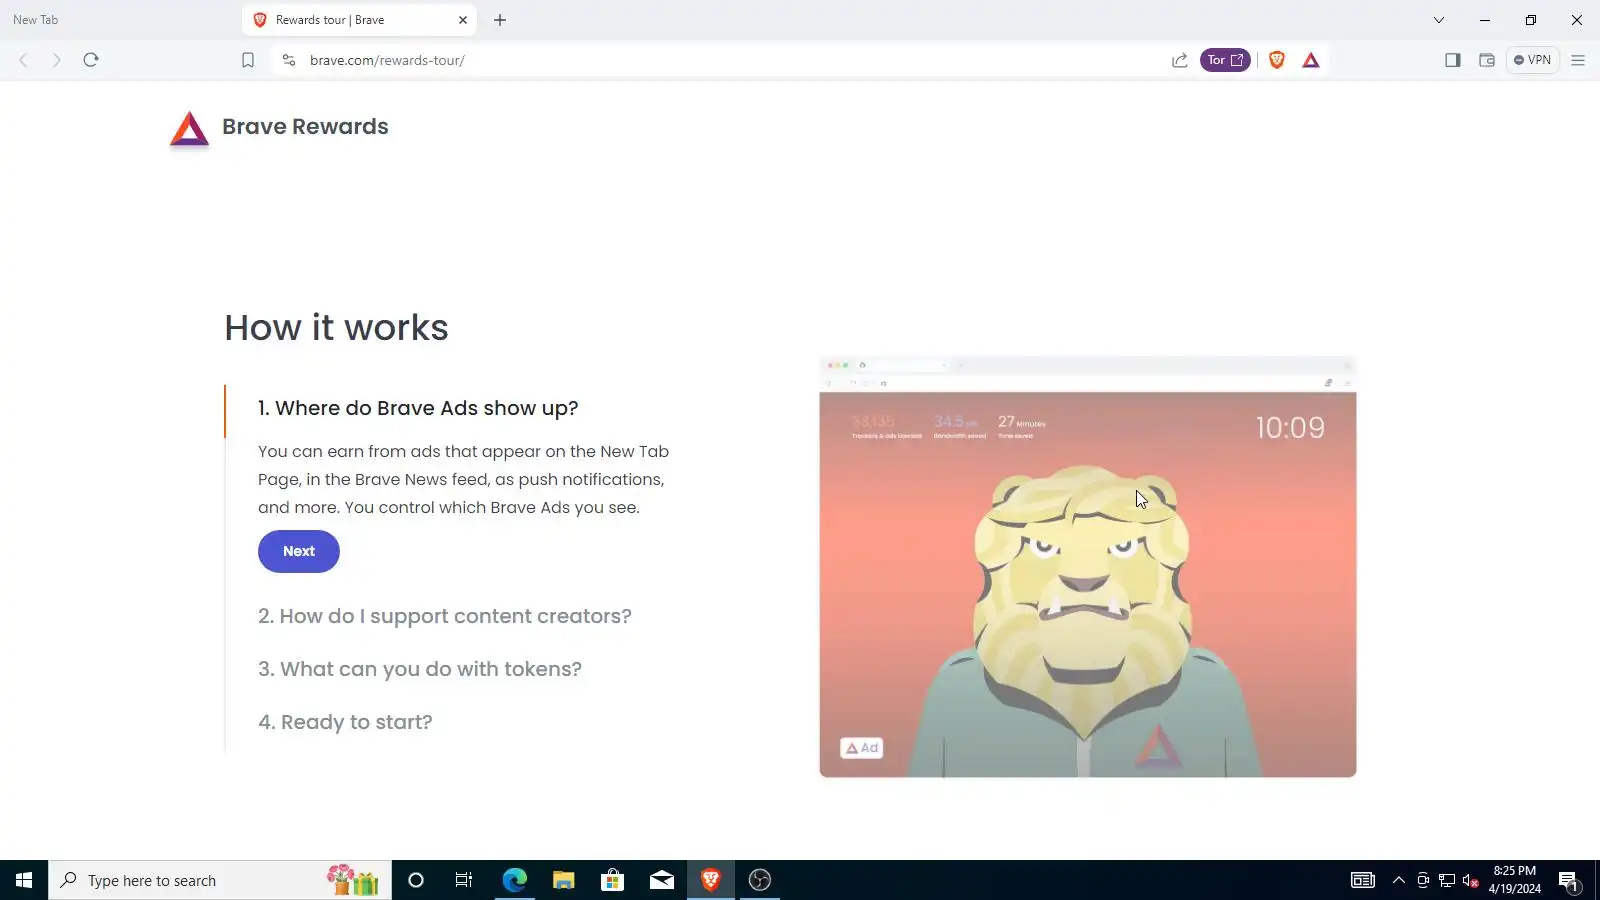Click the Next button

(299, 551)
